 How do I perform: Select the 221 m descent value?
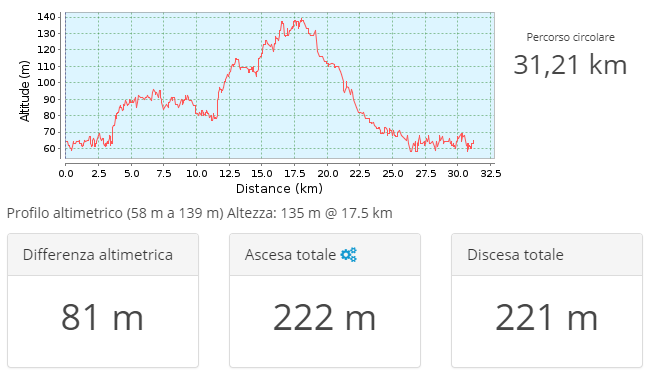click(547, 318)
